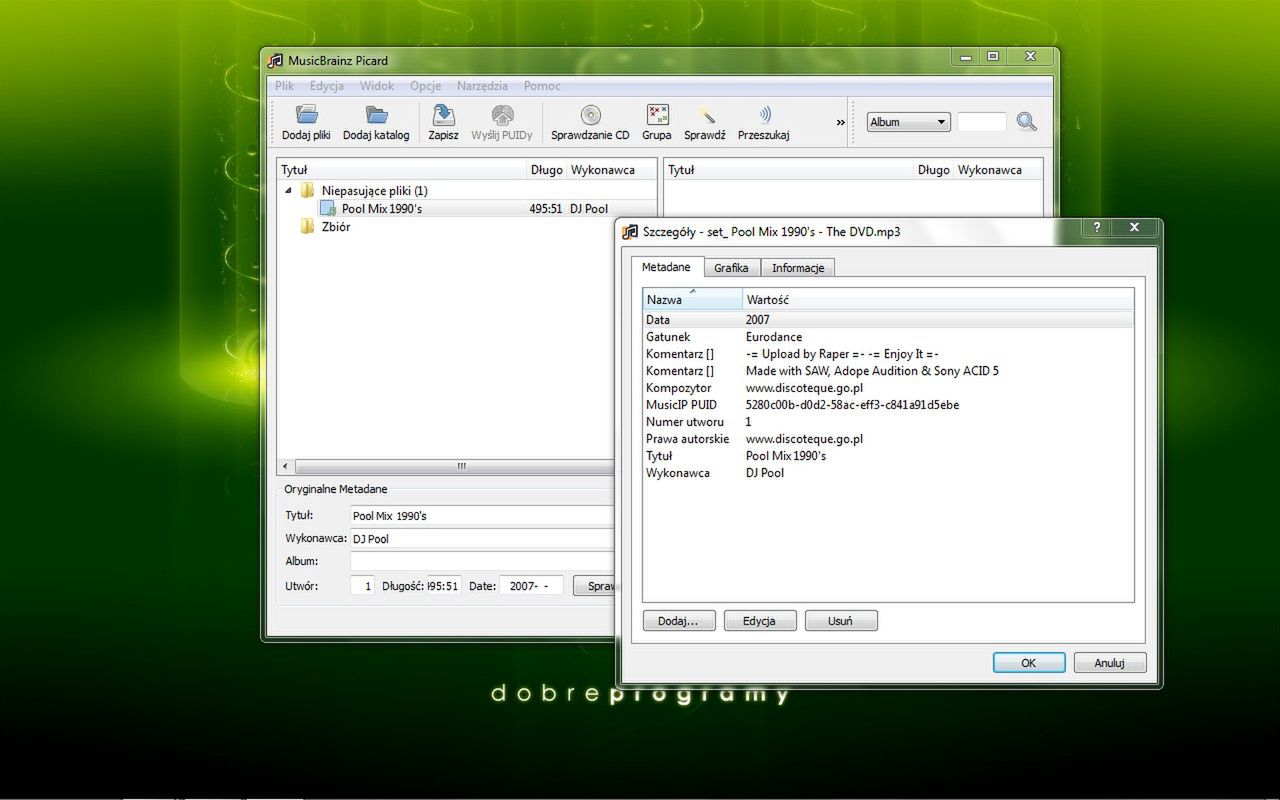Select the Numer utworu row
Image resolution: width=1280 pixels, height=800 pixels.
[x=888, y=422]
